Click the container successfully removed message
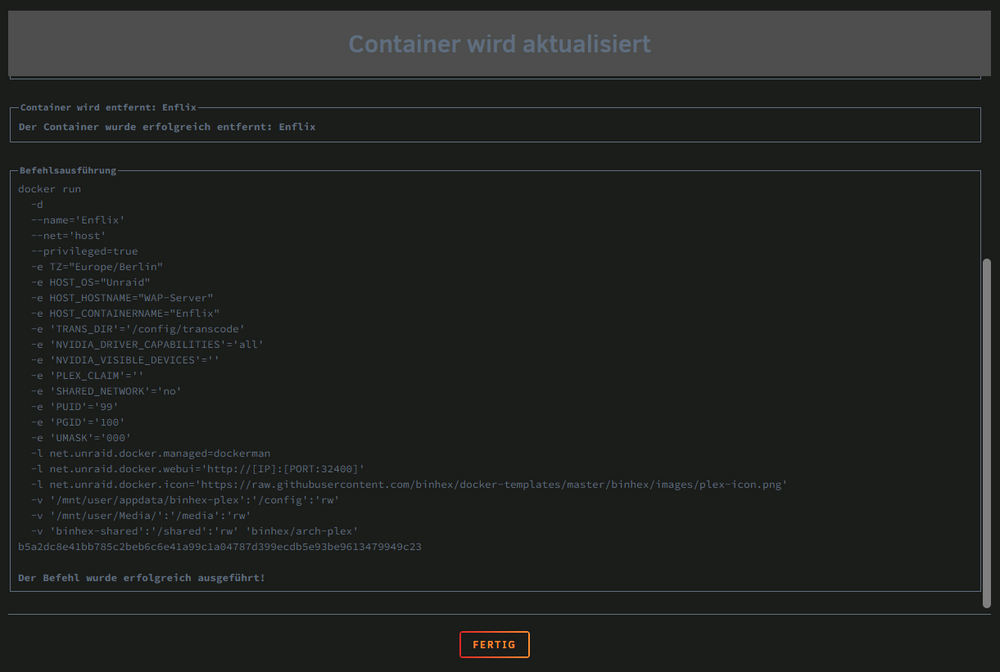 (x=167, y=126)
